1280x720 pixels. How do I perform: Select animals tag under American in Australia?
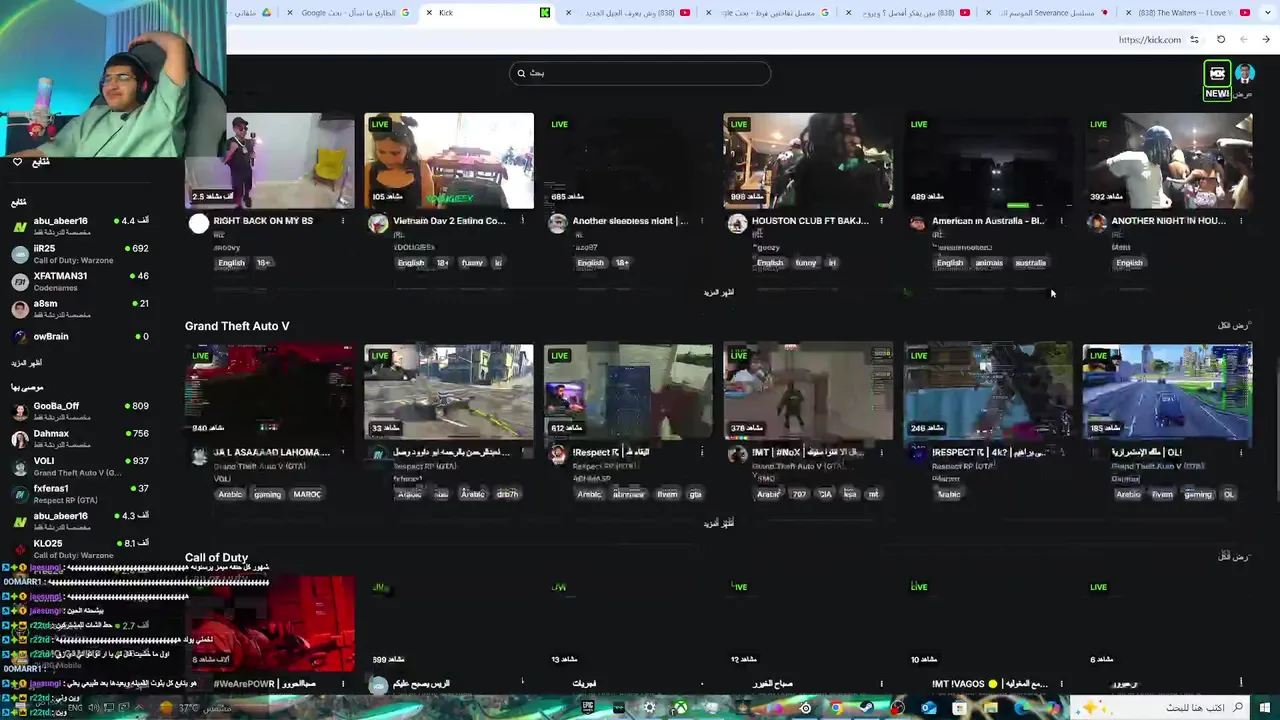[989, 263]
